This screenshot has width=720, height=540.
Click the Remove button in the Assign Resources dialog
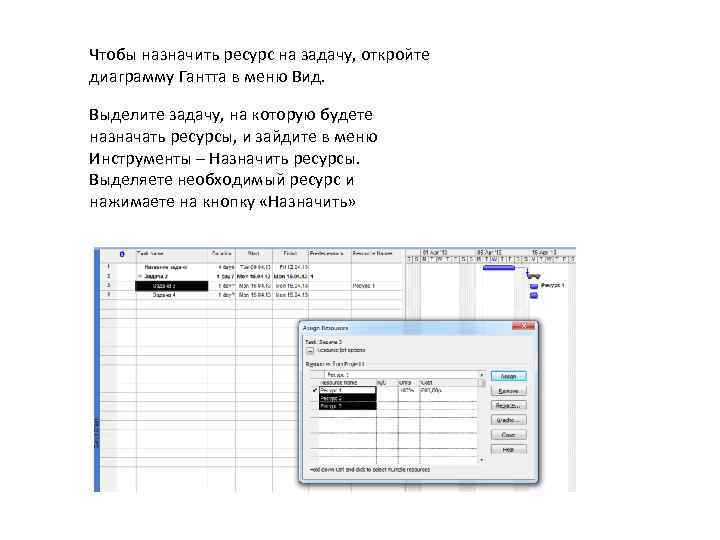(x=509, y=391)
